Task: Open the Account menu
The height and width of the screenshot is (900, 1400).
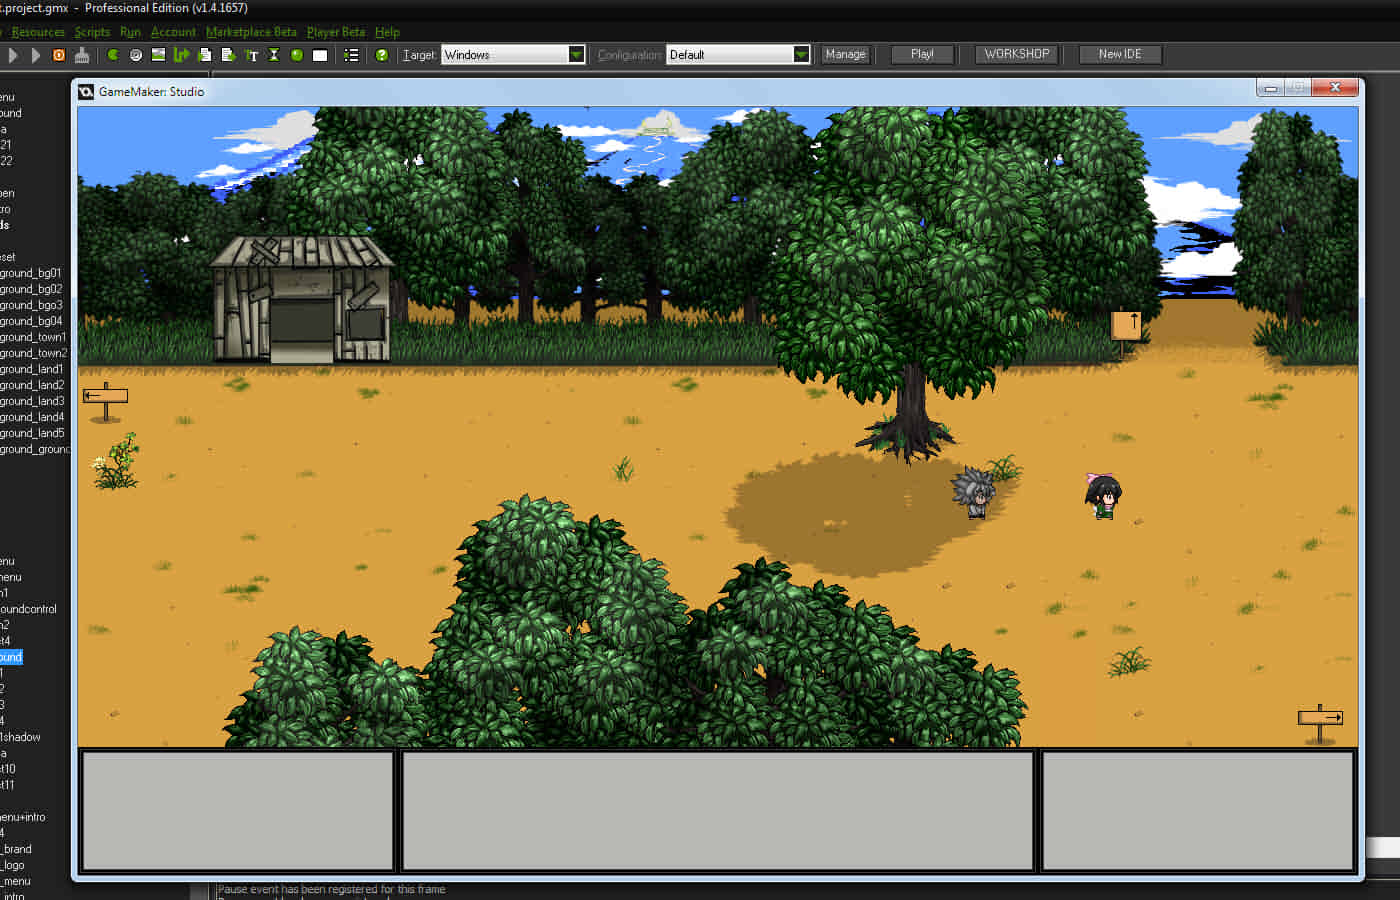Action: pyautogui.click(x=173, y=32)
